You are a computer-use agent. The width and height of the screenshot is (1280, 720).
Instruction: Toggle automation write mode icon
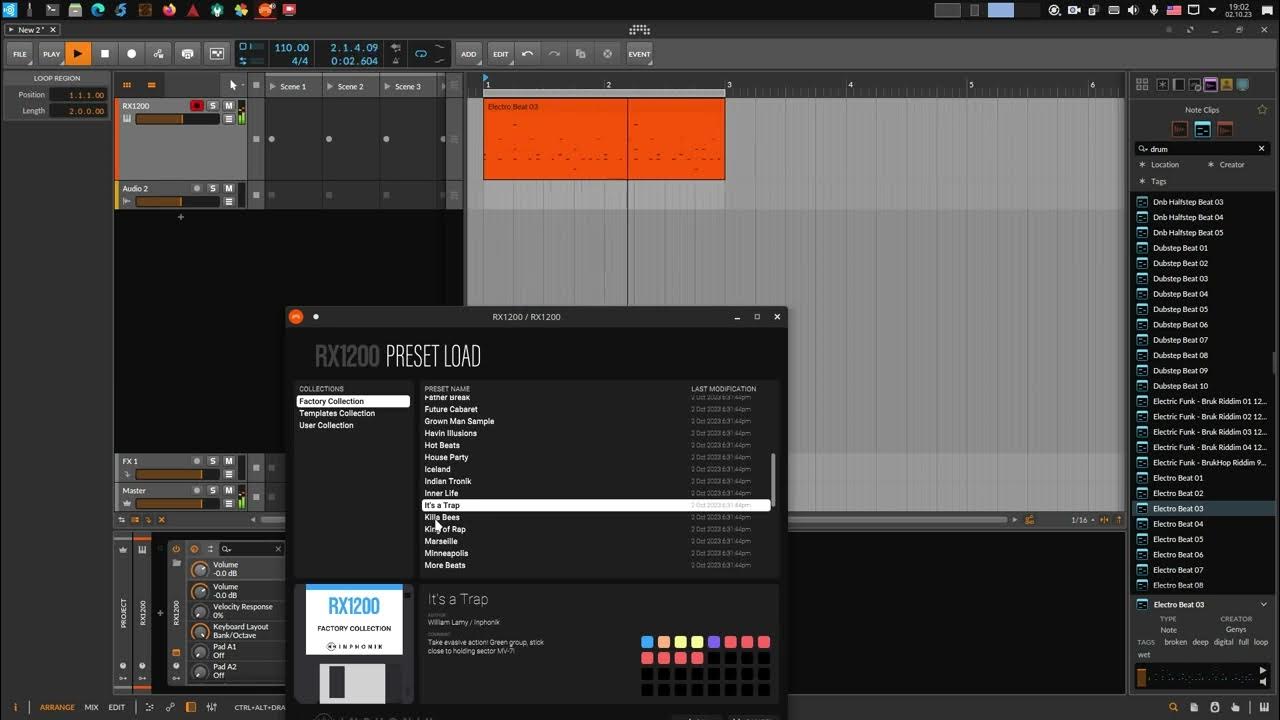[x=159, y=54]
